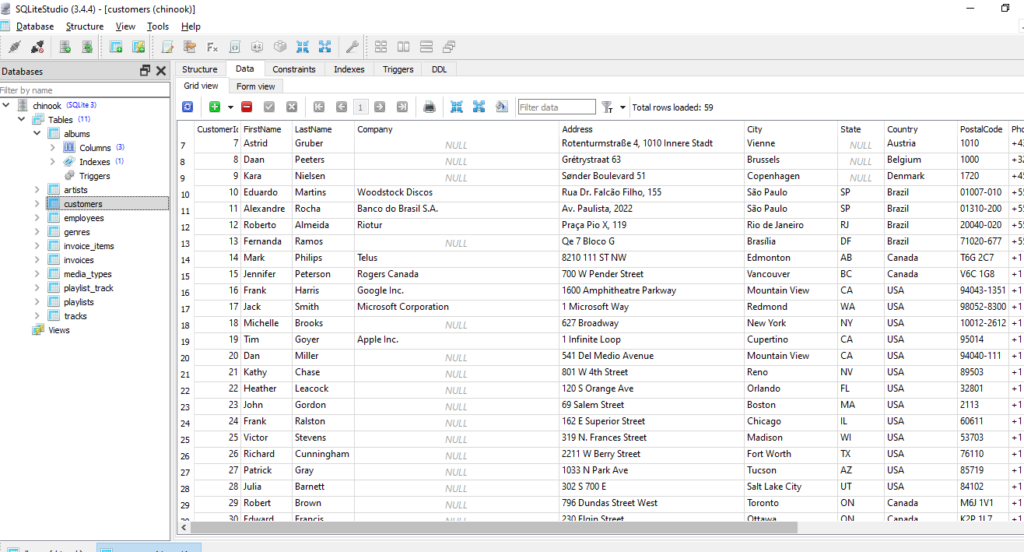
Task: Click the Connect to database plug icon
Action: [14, 47]
